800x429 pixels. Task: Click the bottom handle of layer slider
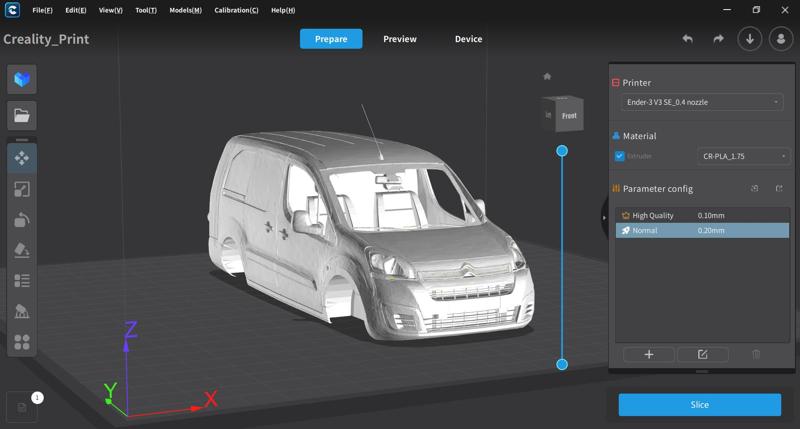point(562,364)
